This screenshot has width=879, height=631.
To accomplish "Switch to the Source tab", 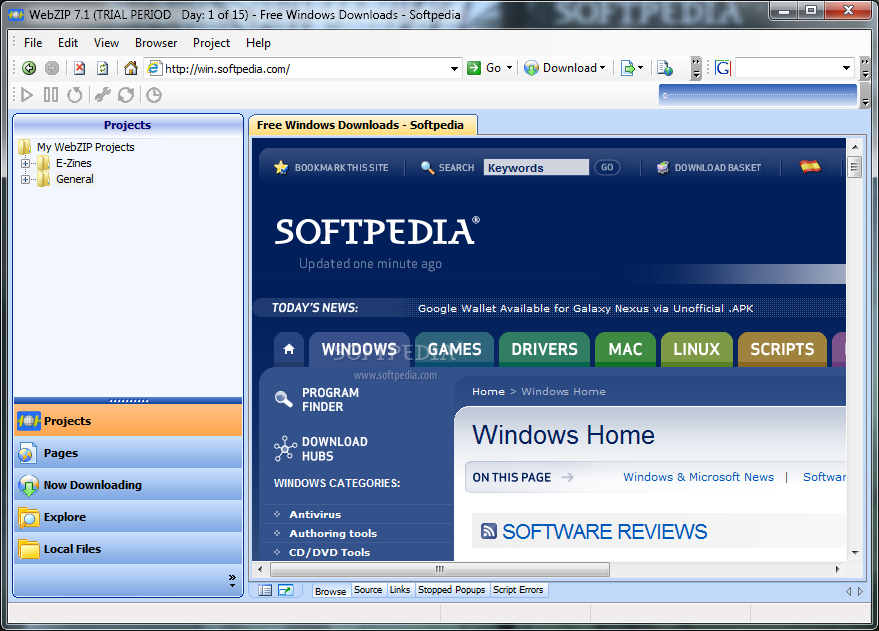I will (368, 590).
